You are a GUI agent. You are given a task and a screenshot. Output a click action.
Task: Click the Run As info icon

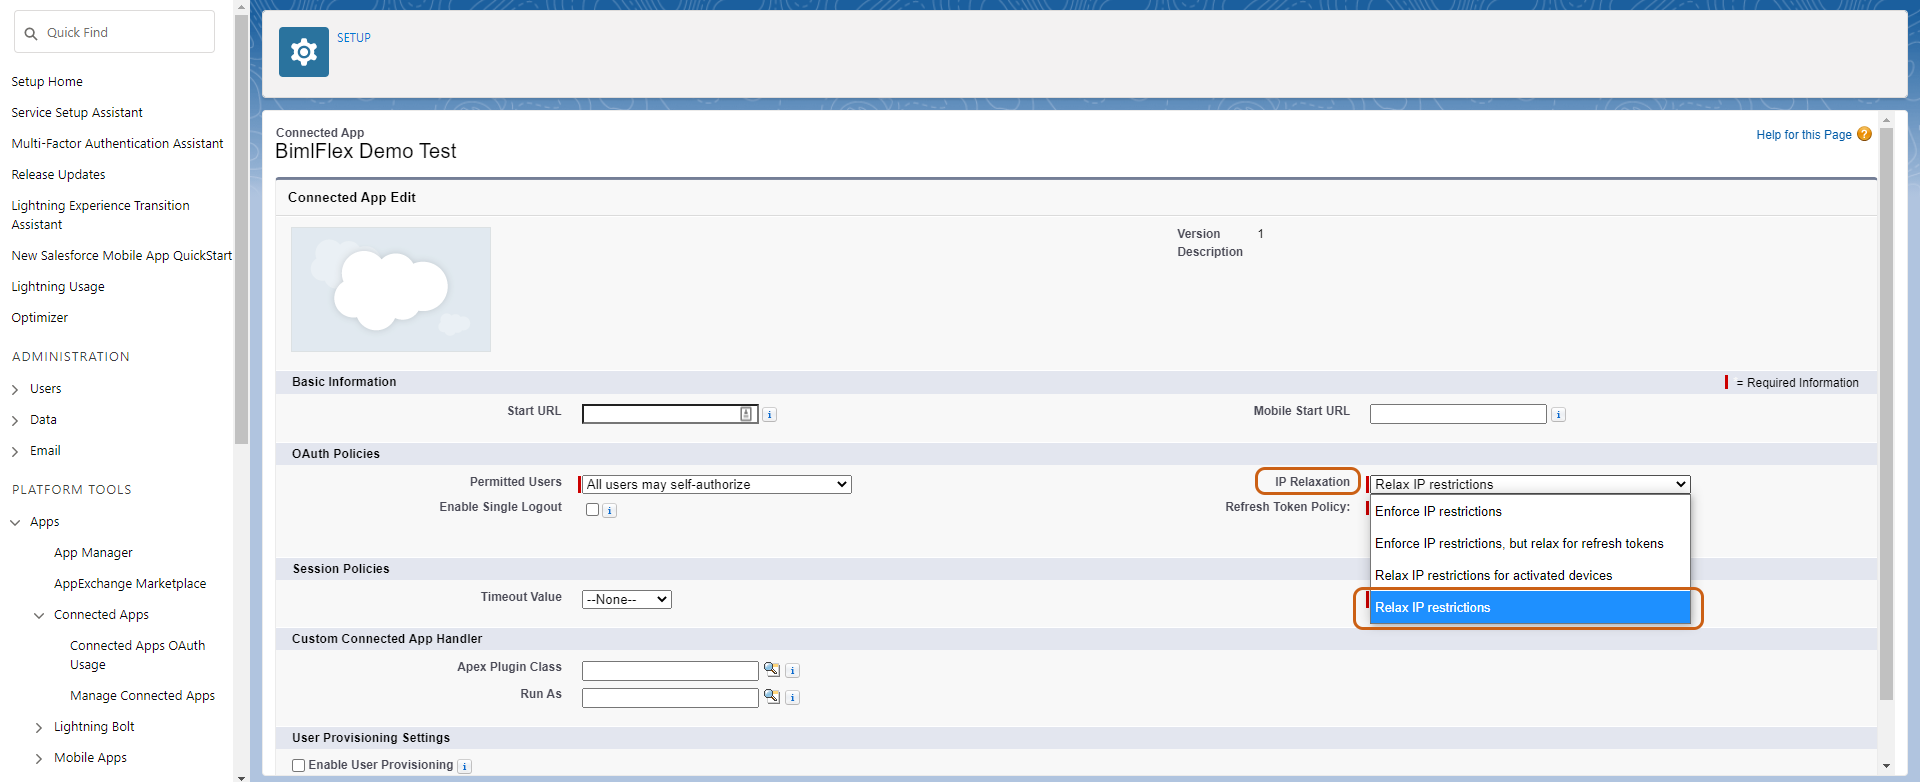(x=793, y=698)
